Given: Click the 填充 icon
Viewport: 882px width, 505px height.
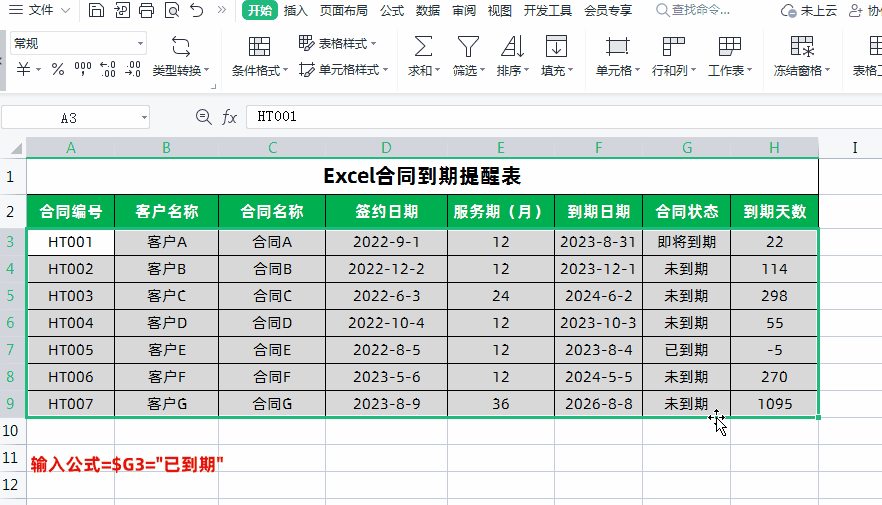Looking at the screenshot, I should tap(556, 47).
